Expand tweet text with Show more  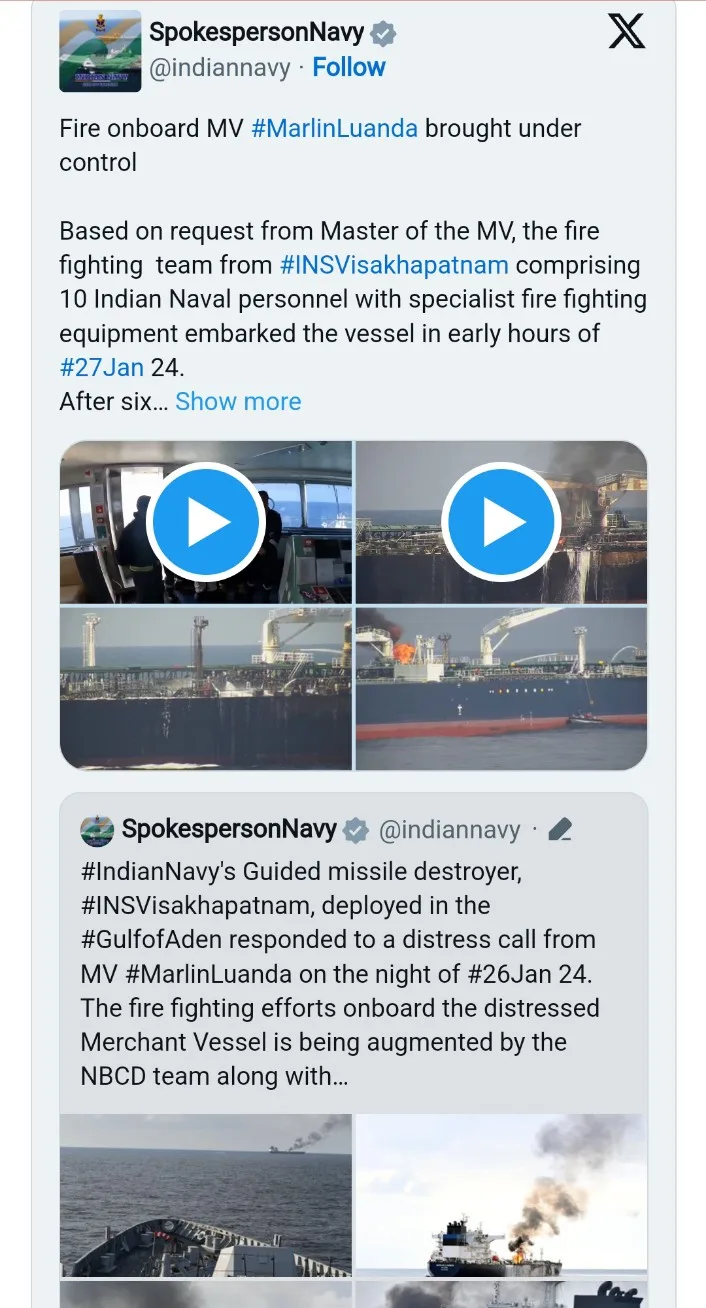click(x=238, y=401)
